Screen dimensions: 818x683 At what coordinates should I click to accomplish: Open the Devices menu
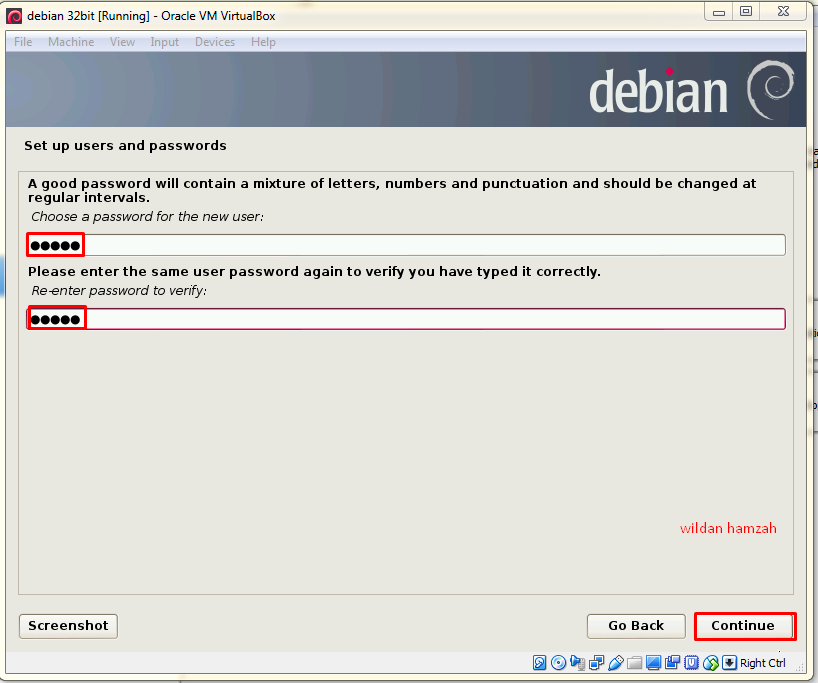[215, 42]
